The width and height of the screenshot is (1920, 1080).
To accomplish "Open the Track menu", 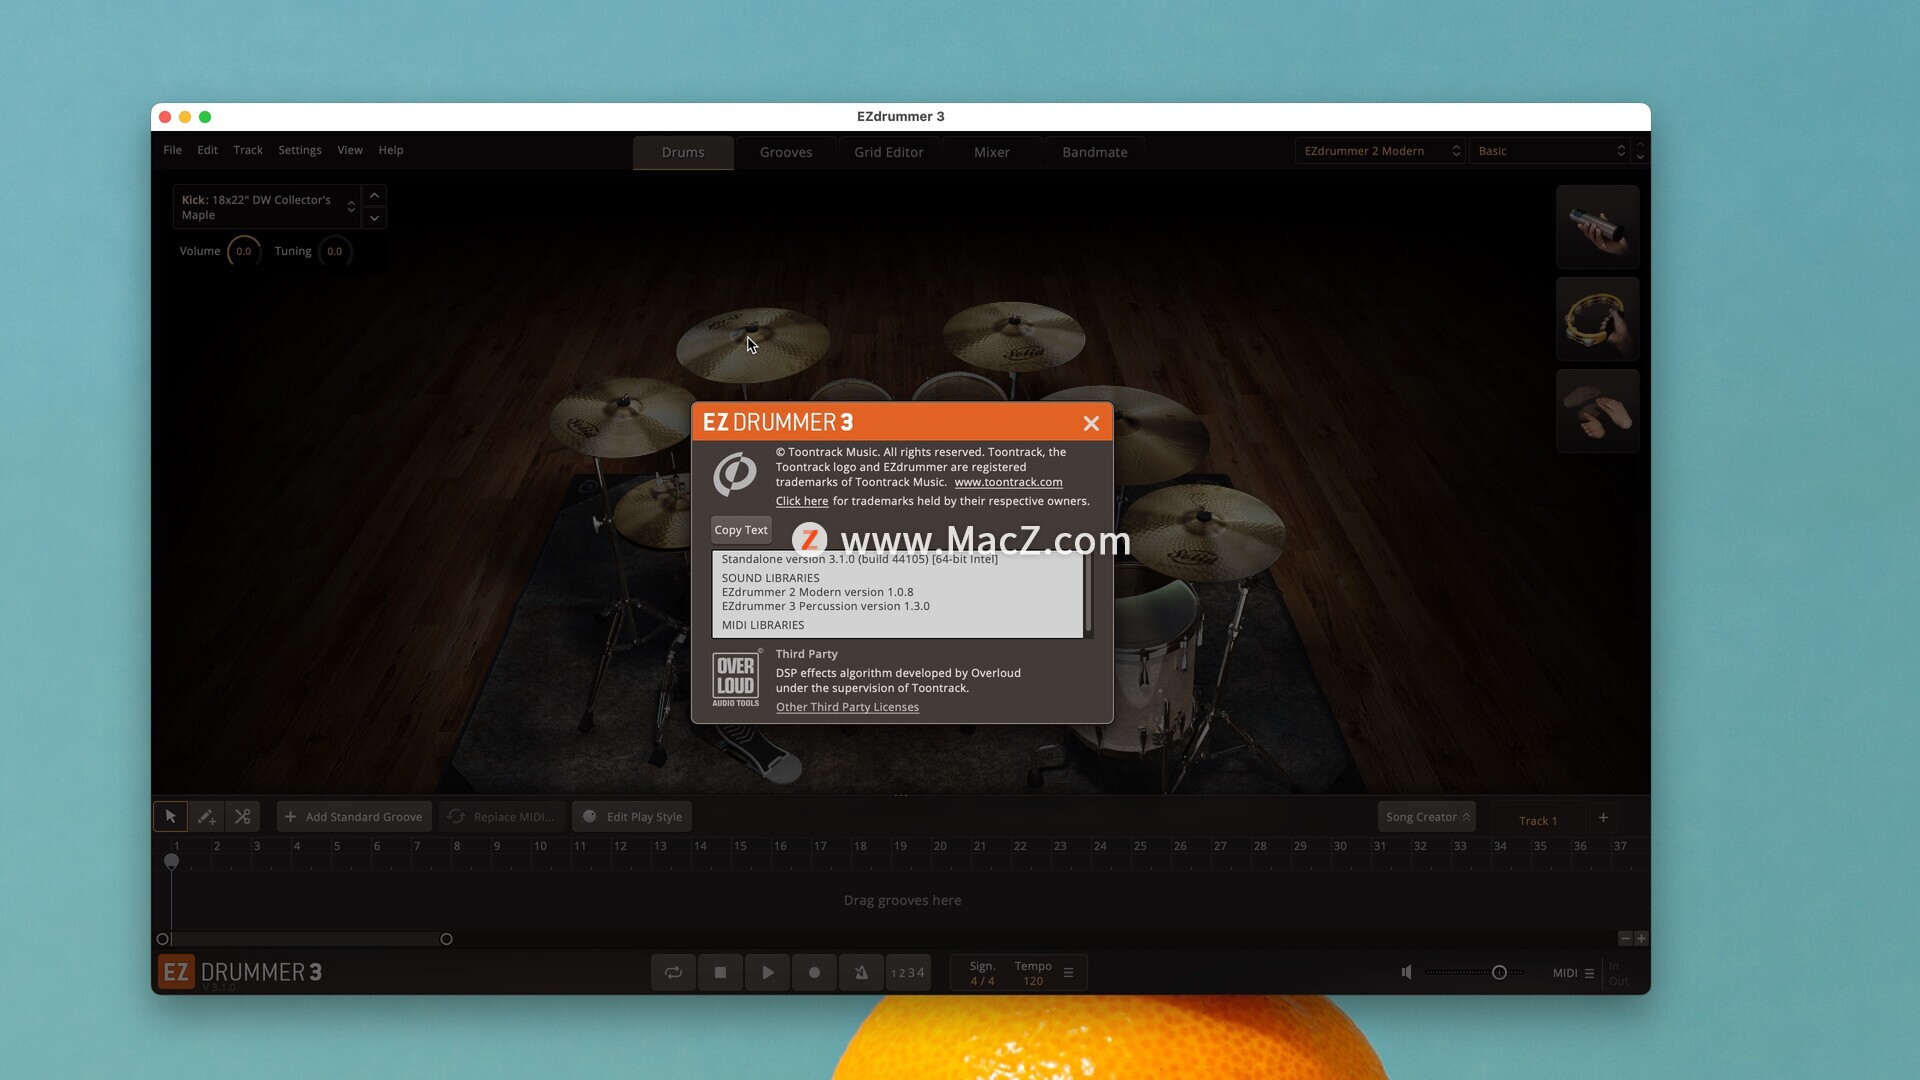I will pyautogui.click(x=248, y=150).
